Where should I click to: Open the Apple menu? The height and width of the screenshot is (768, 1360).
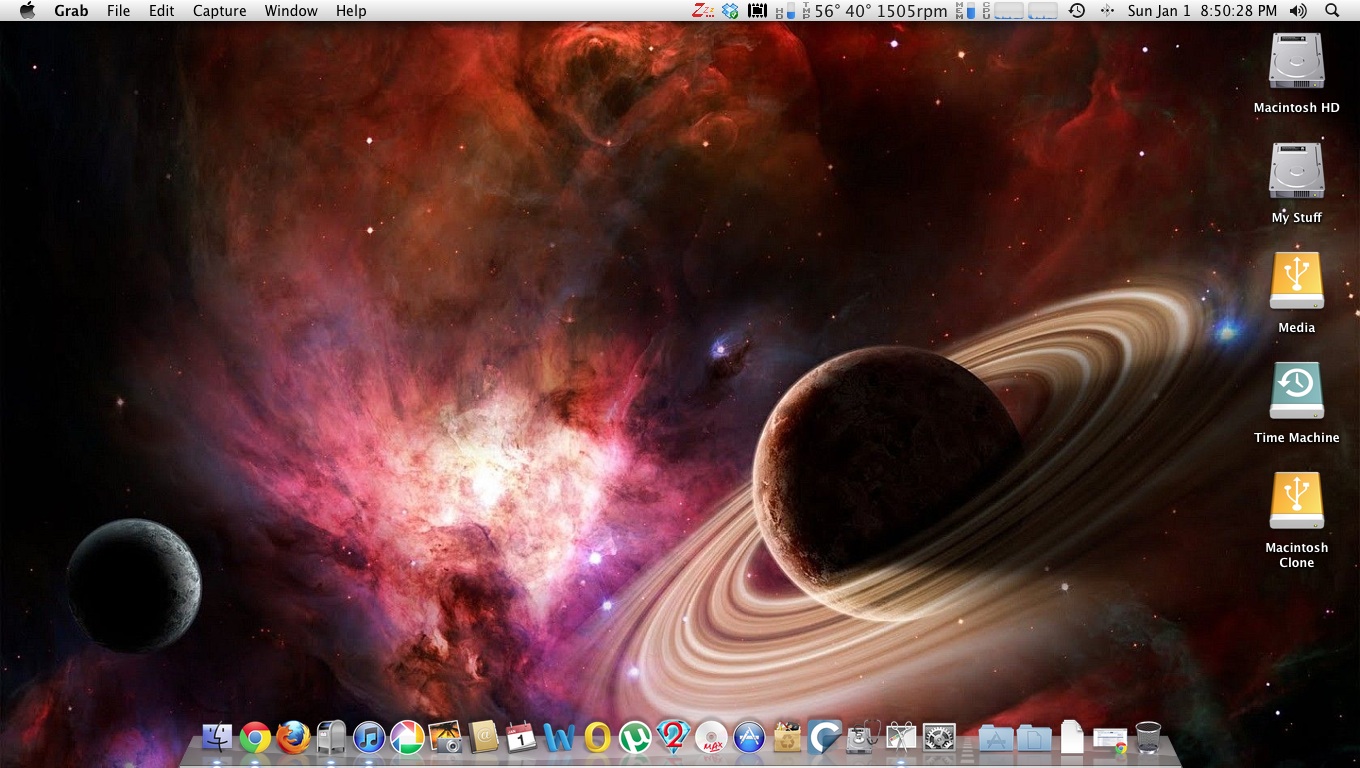click(x=27, y=11)
